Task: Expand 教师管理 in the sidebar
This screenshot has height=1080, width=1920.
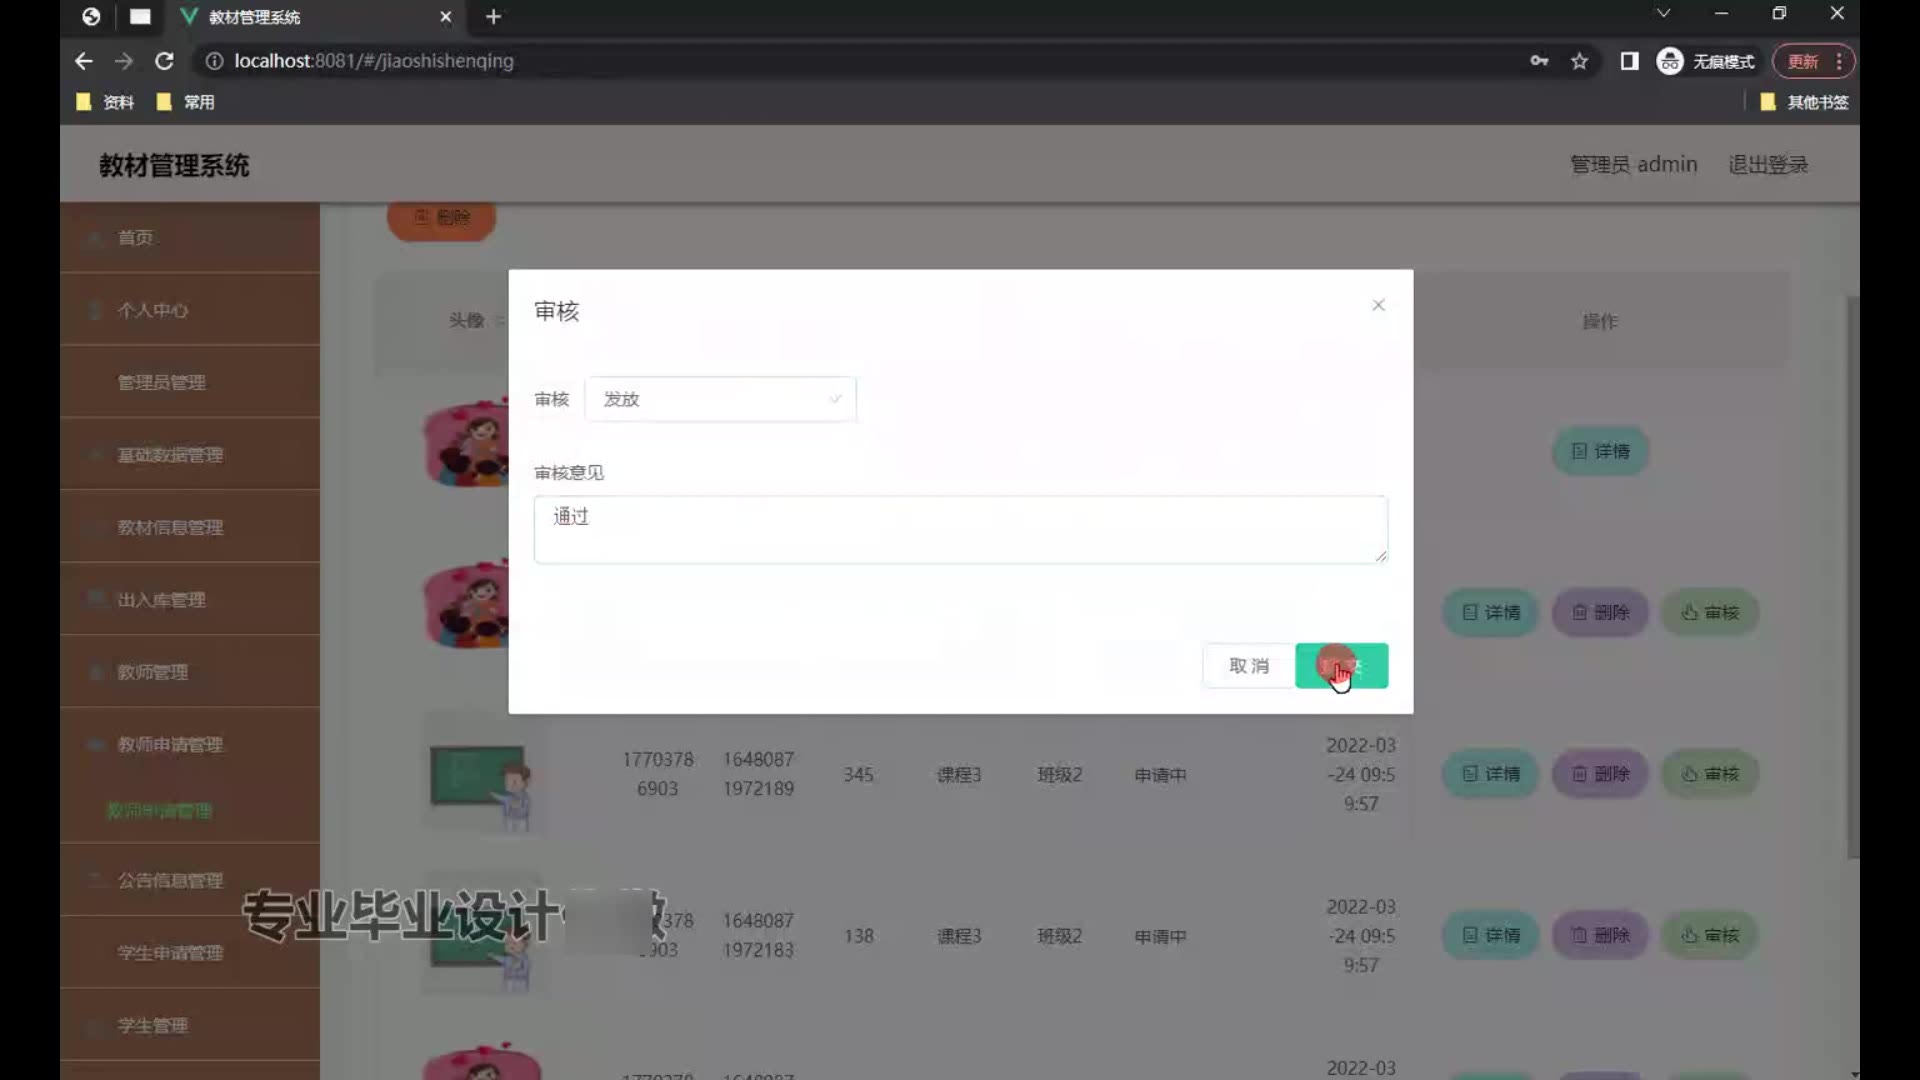Action: [190, 672]
